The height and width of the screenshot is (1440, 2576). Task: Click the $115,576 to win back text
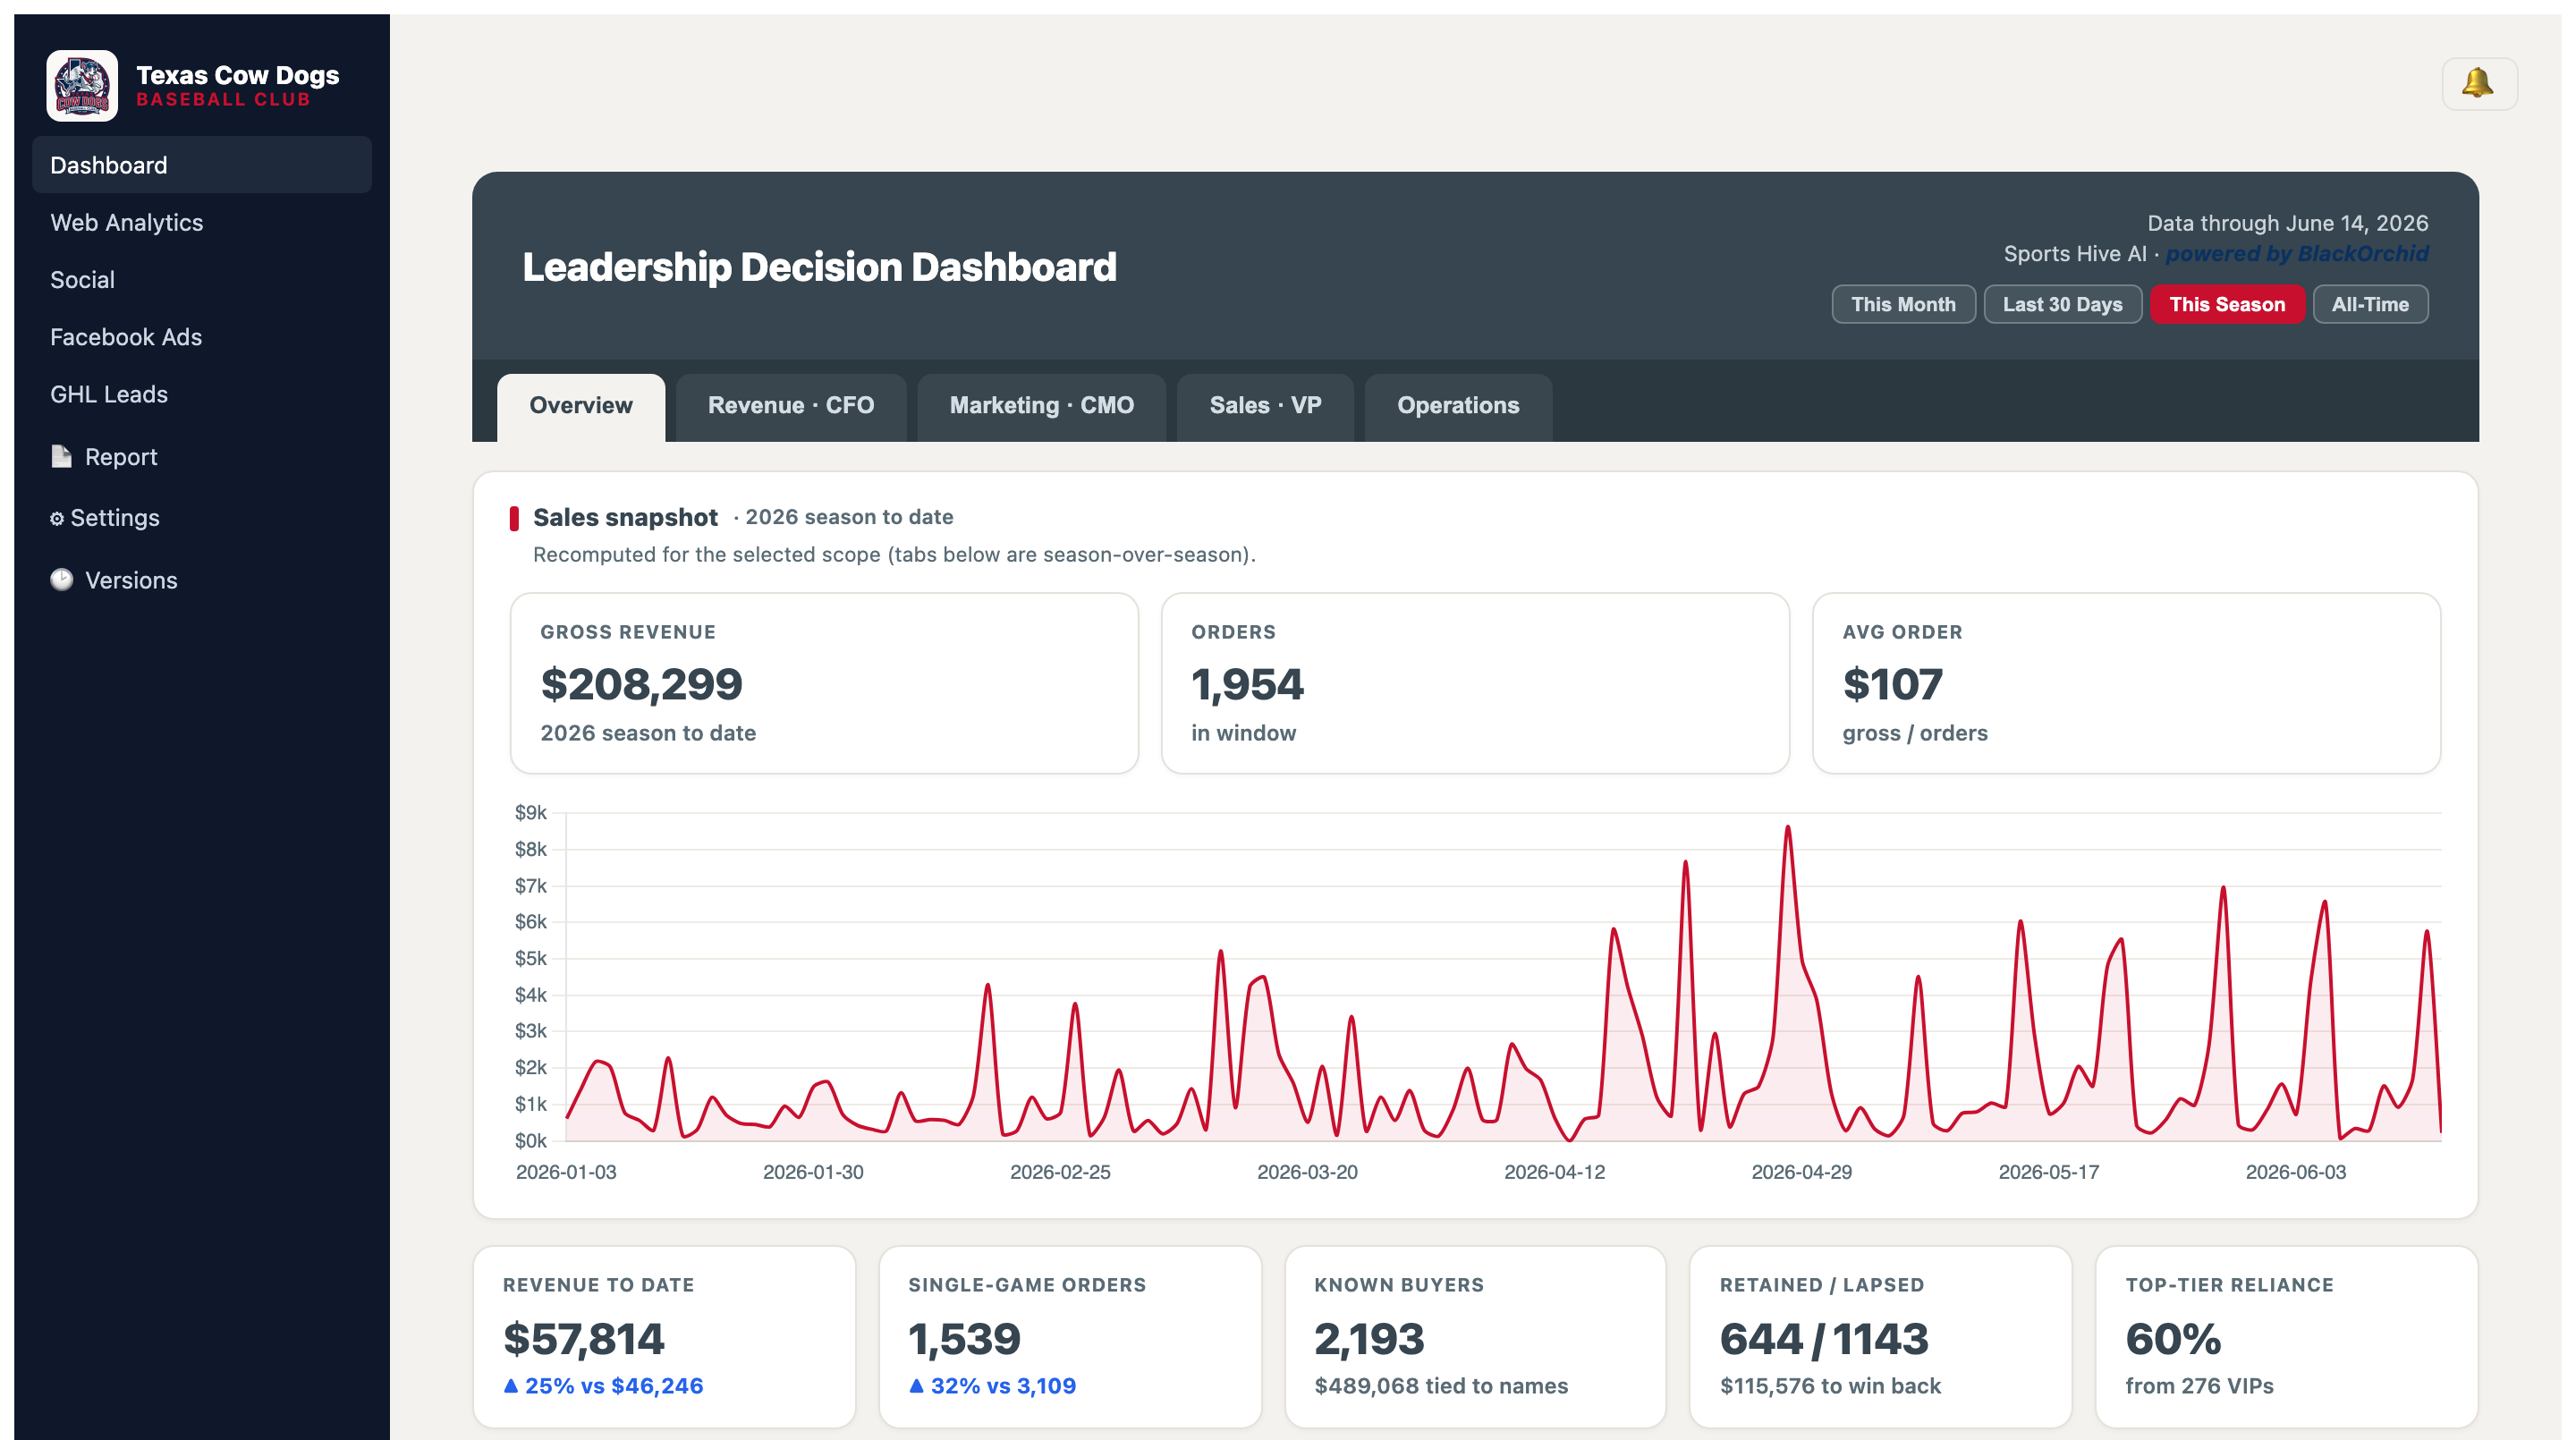[1830, 1386]
